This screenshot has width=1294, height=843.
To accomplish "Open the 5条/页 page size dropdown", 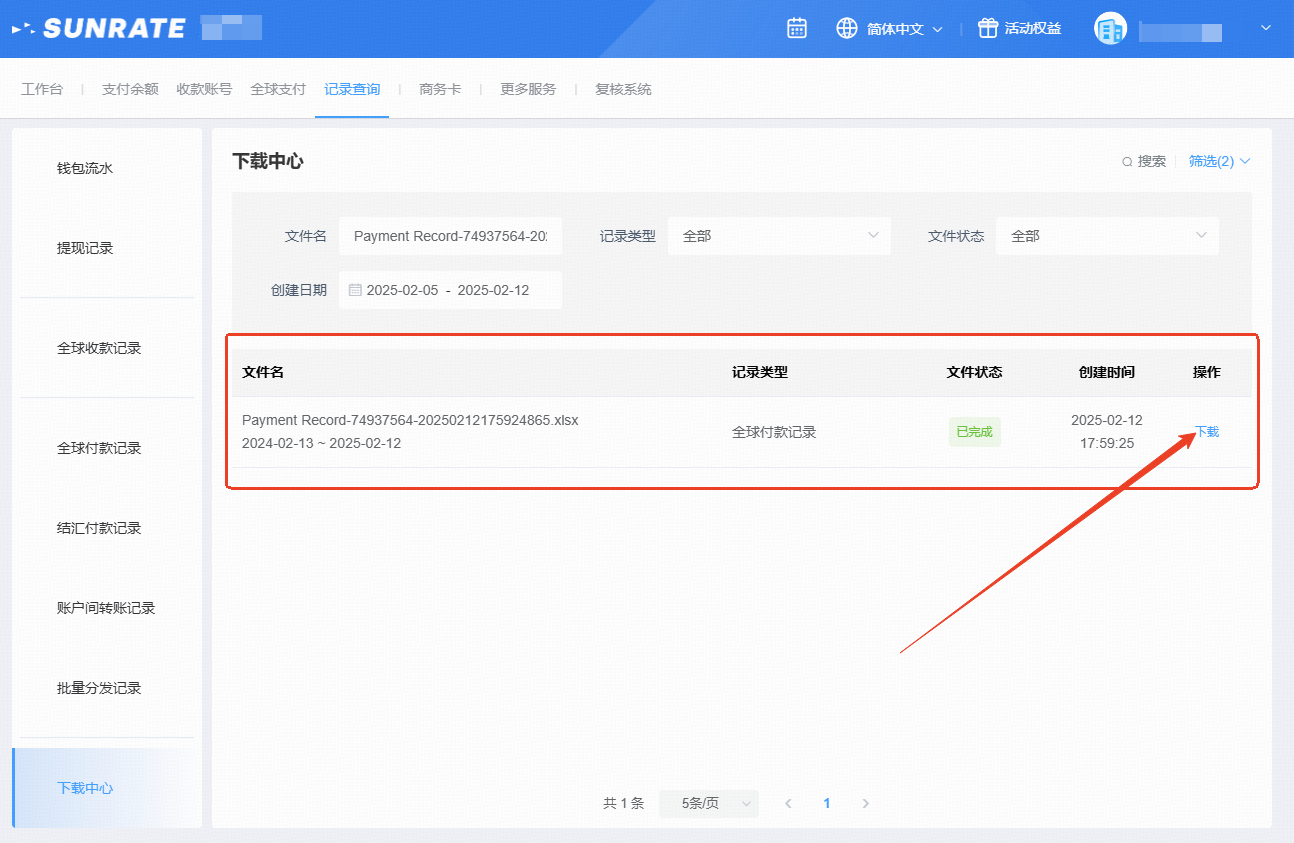I will (708, 803).
